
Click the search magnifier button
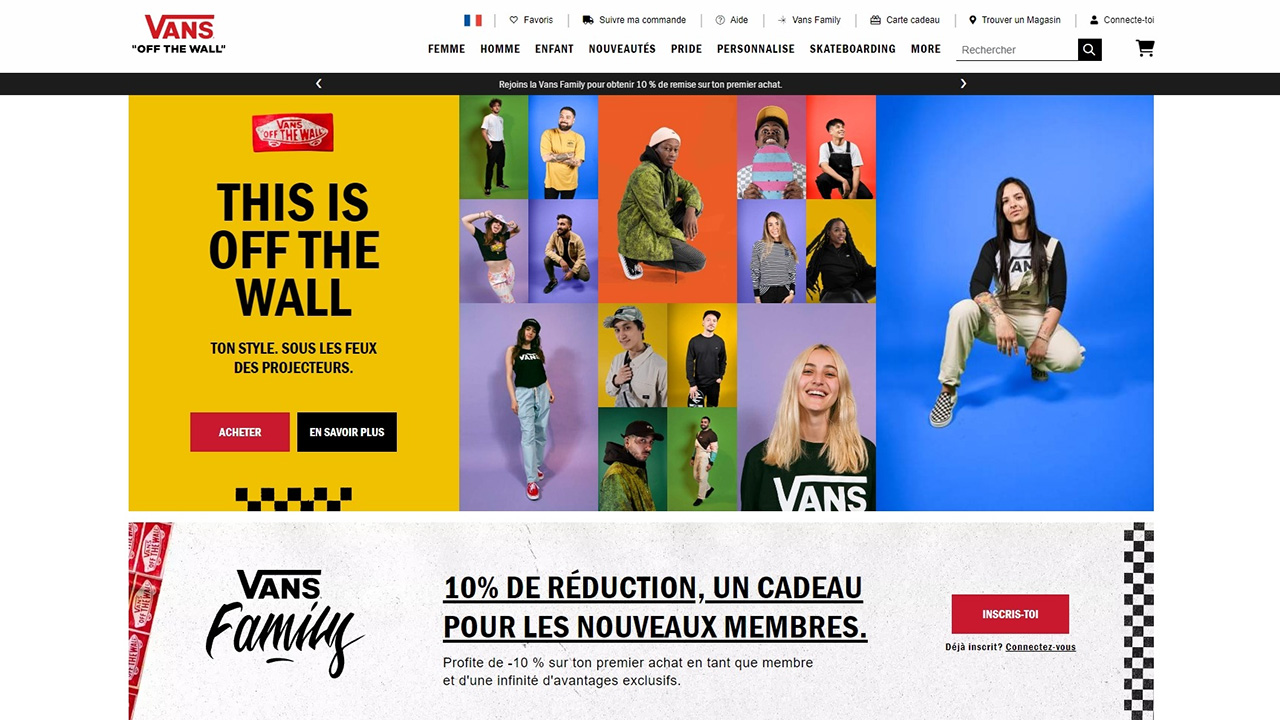(x=1090, y=49)
